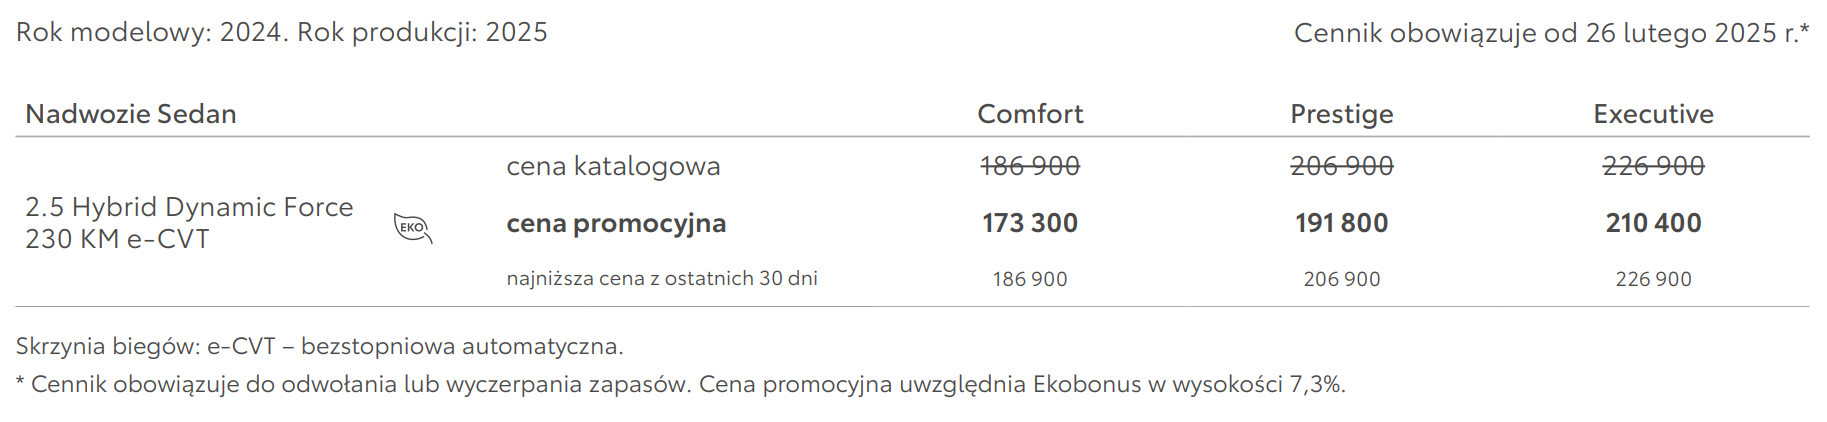Select the Comfort column header
The image size is (1827, 422).
[1030, 114]
